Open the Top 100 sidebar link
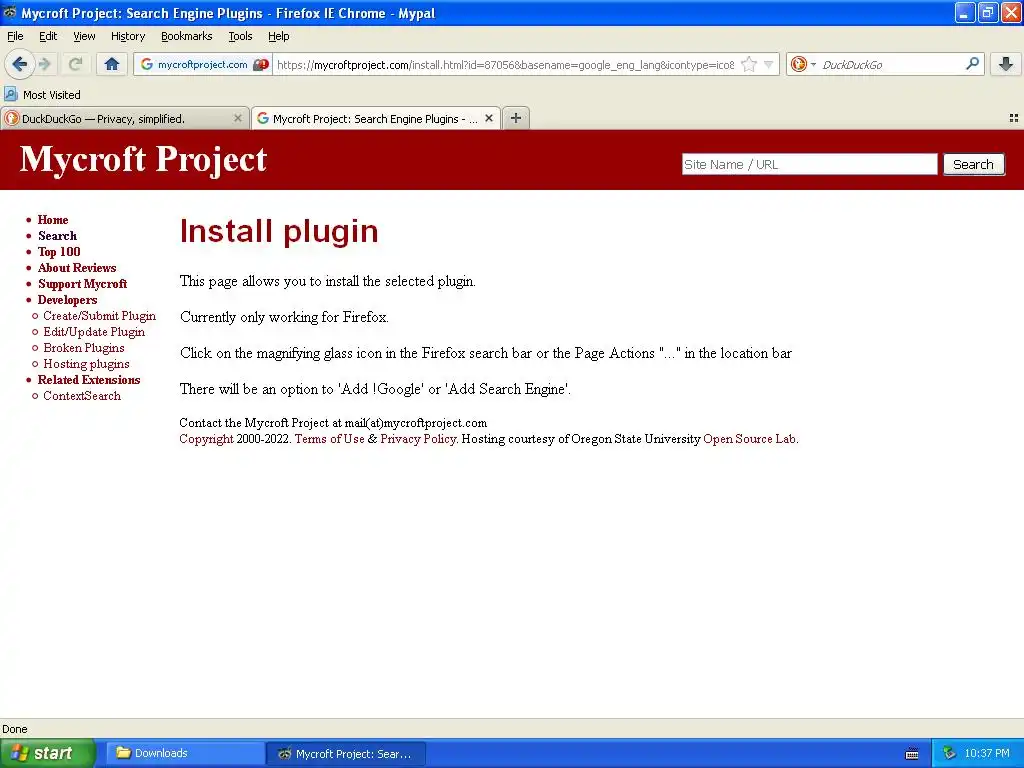Viewport: 1024px width, 768px height. point(59,252)
